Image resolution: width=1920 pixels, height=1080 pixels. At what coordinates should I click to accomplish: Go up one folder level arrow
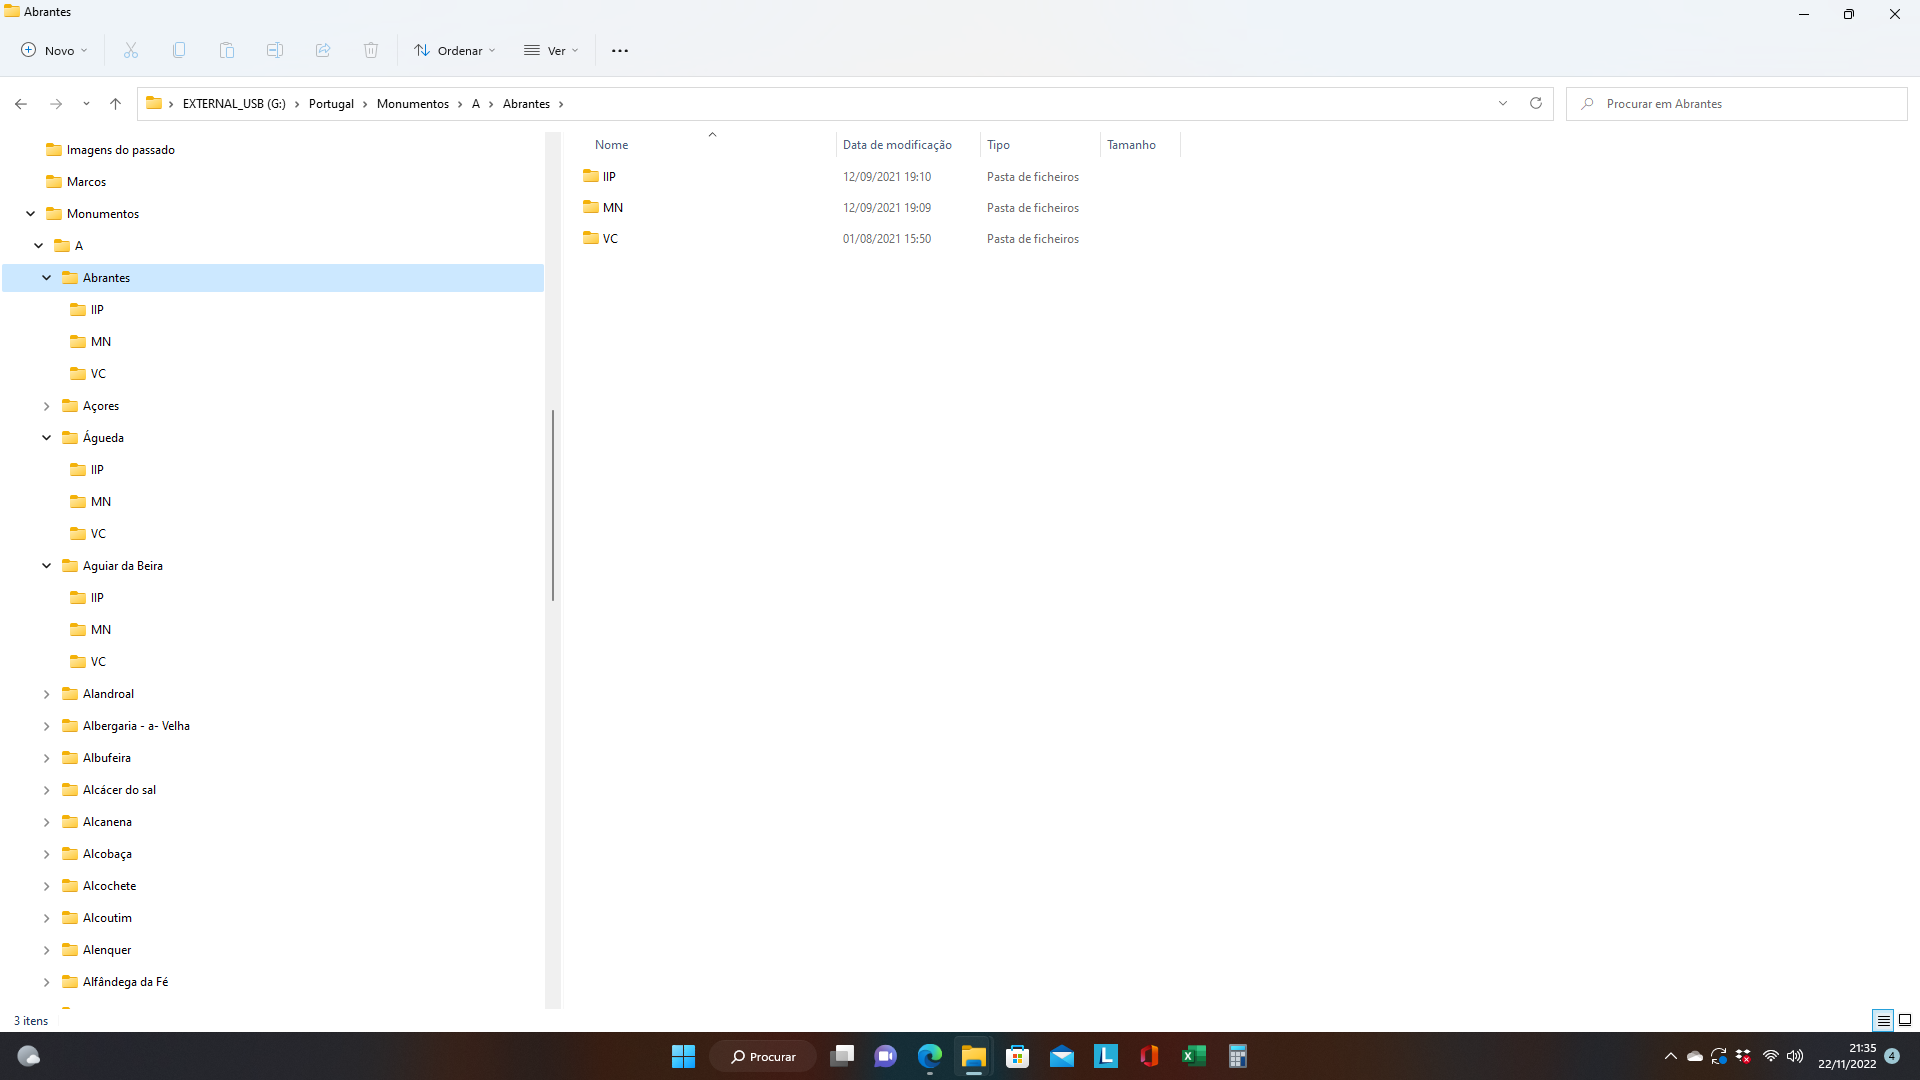115,104
